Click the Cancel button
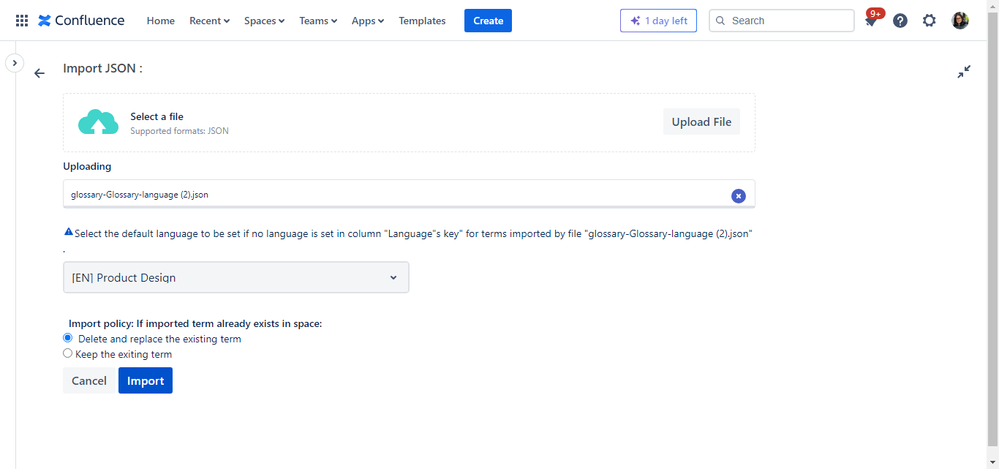The image size is (999, 469). coord(89,380)
